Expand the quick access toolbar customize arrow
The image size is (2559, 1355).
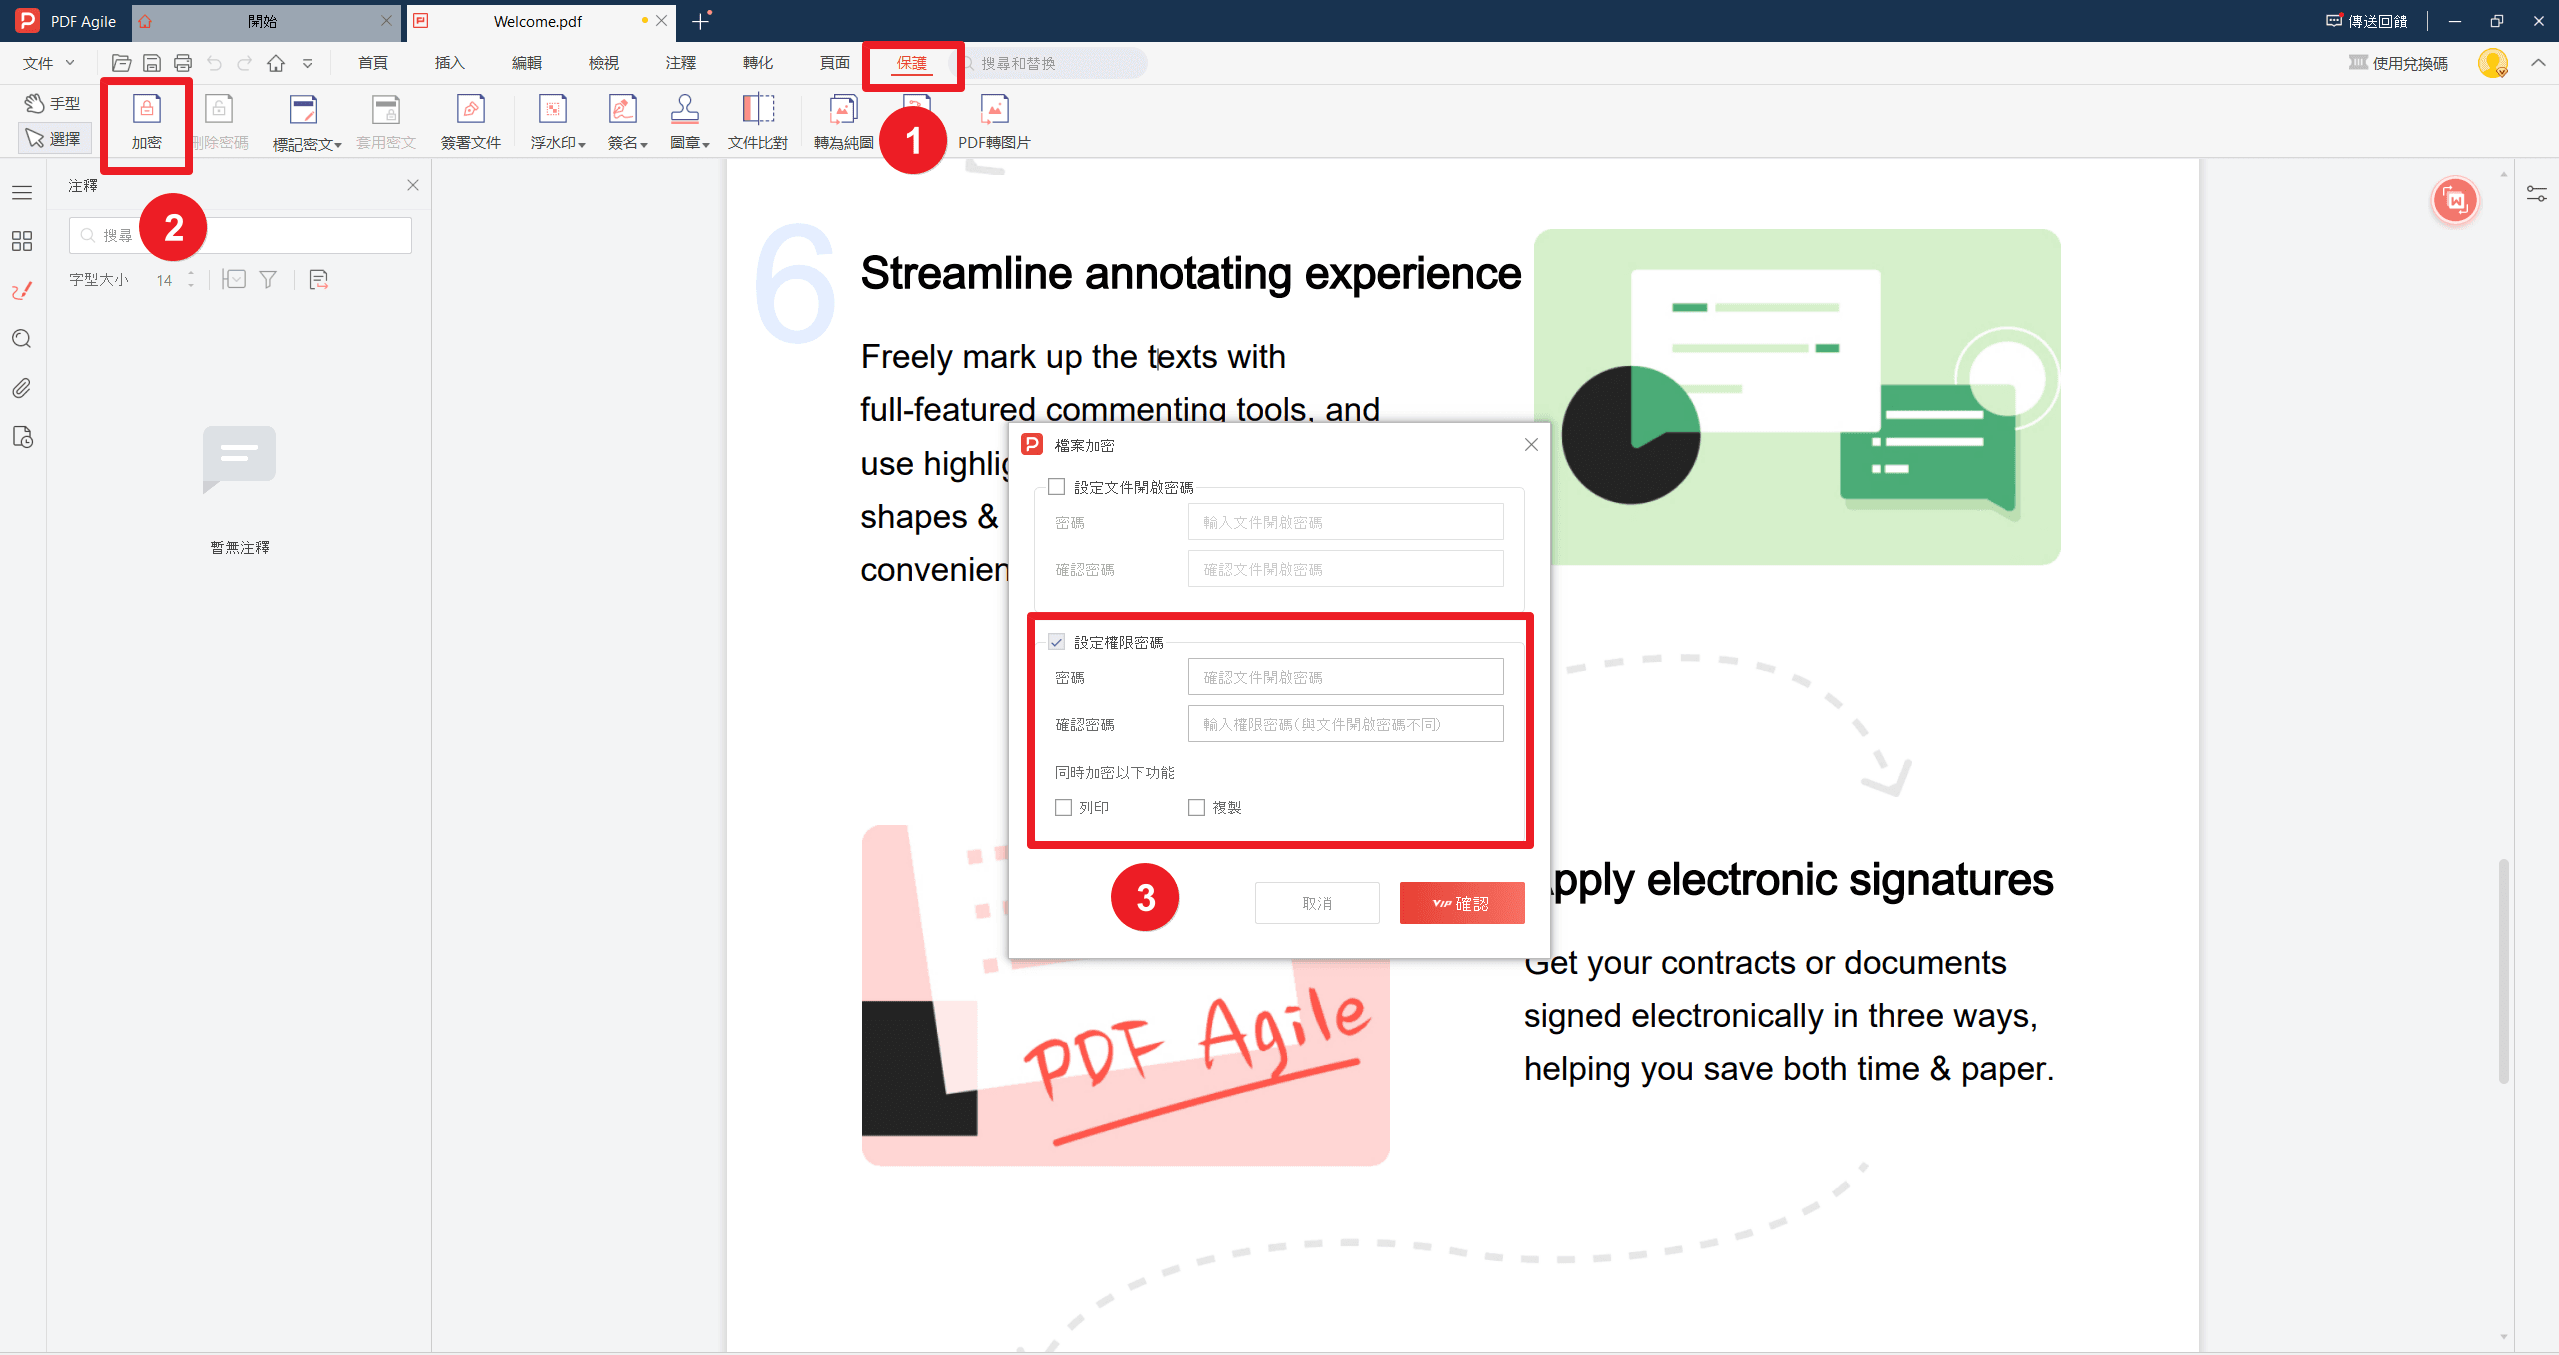coord(308,63)
